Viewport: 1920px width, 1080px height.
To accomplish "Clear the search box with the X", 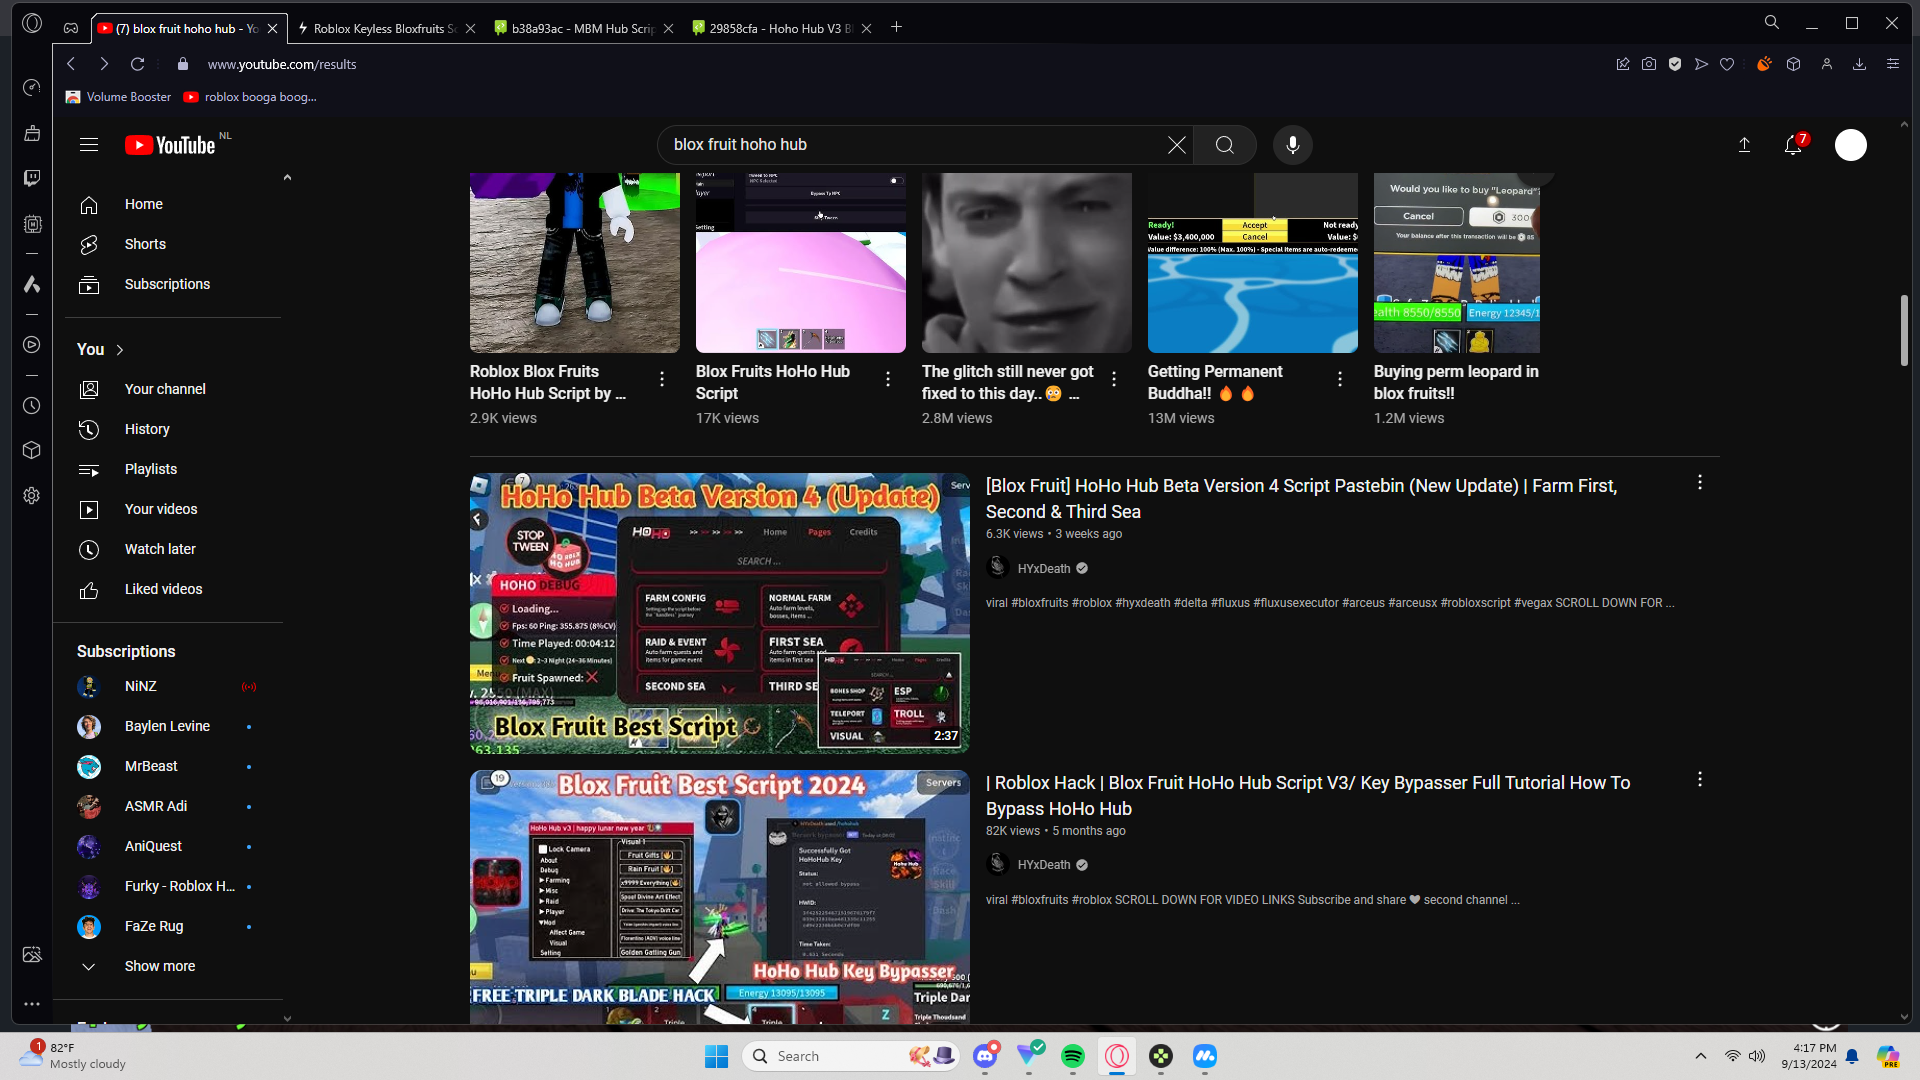I will pyautogui.click(x=1177, y=145).
